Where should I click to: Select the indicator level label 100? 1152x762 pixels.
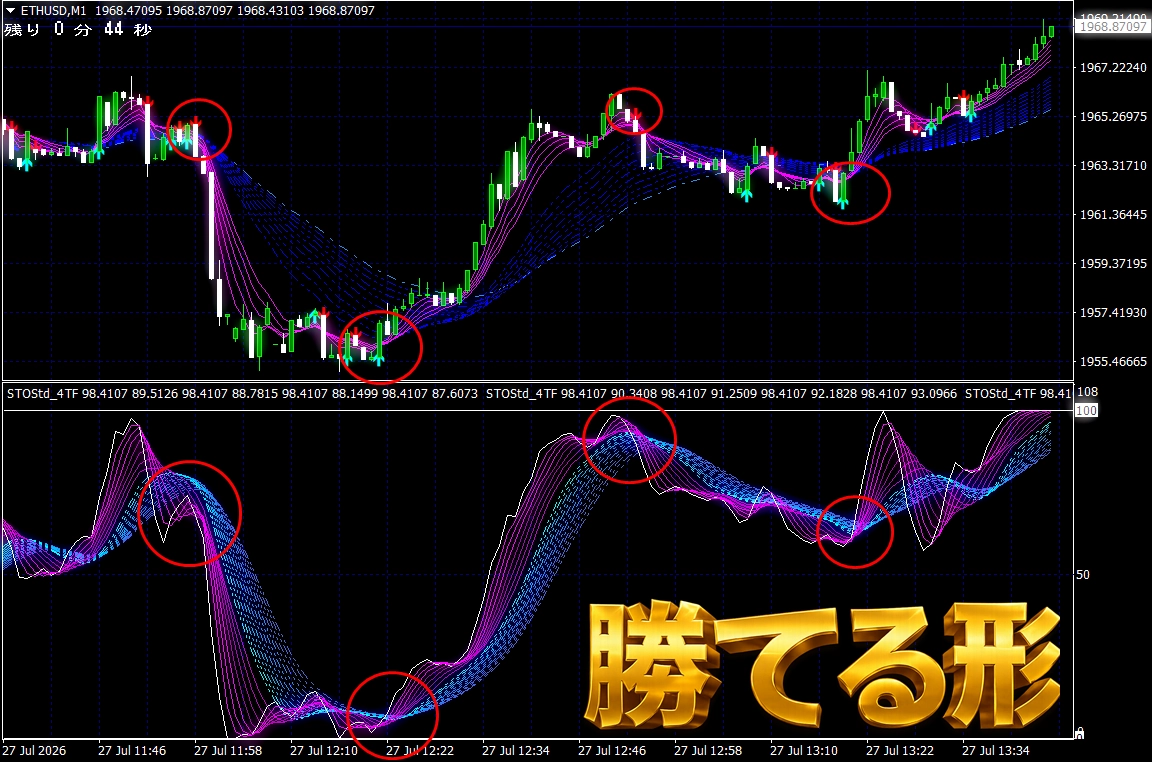pos(1087,411)
